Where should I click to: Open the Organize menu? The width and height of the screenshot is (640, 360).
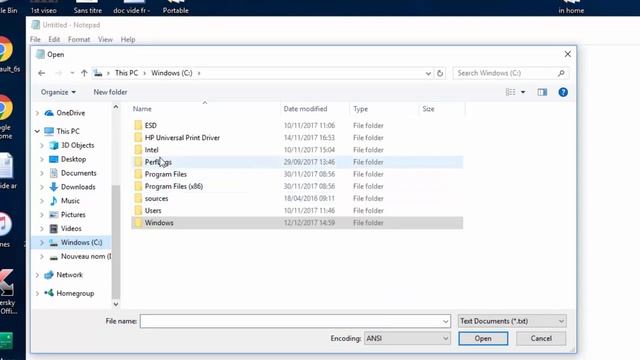point(58,92)
